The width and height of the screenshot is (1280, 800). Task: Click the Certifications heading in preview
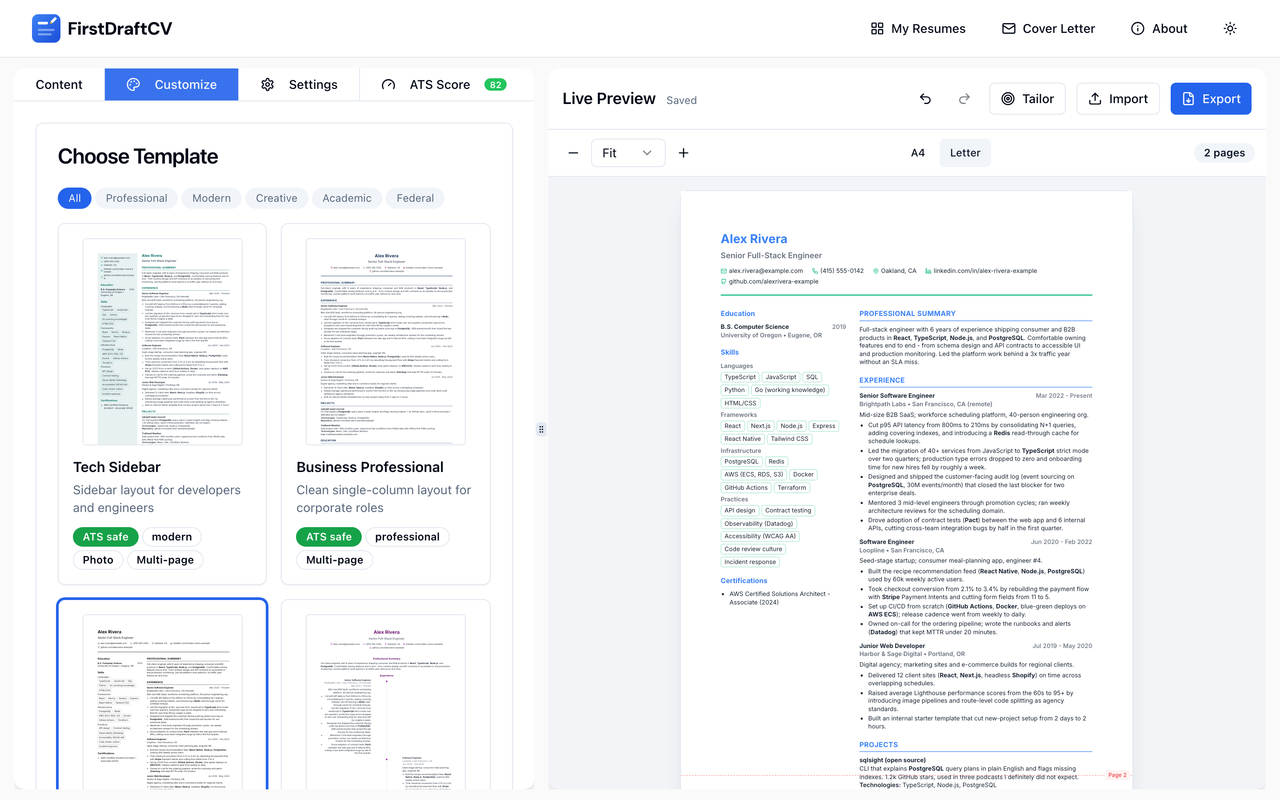(742, 580)
